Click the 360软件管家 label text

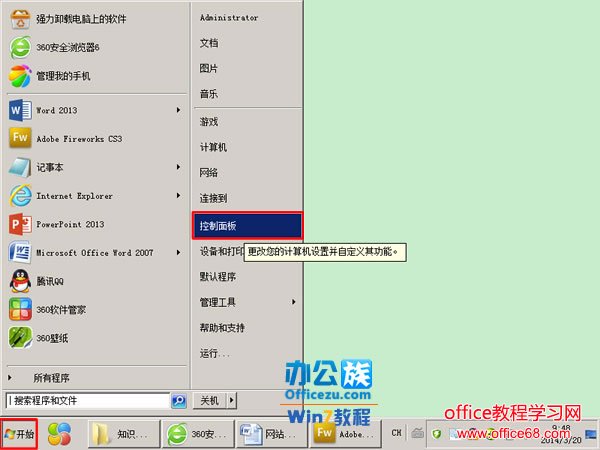[x=61, y=310]
